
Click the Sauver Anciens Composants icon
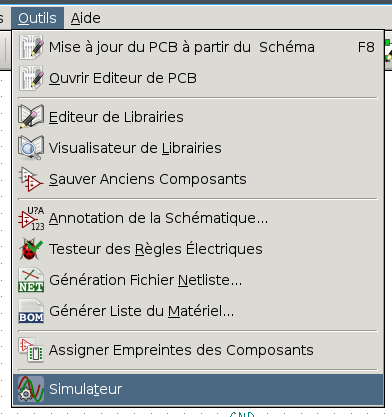[31, 179]
